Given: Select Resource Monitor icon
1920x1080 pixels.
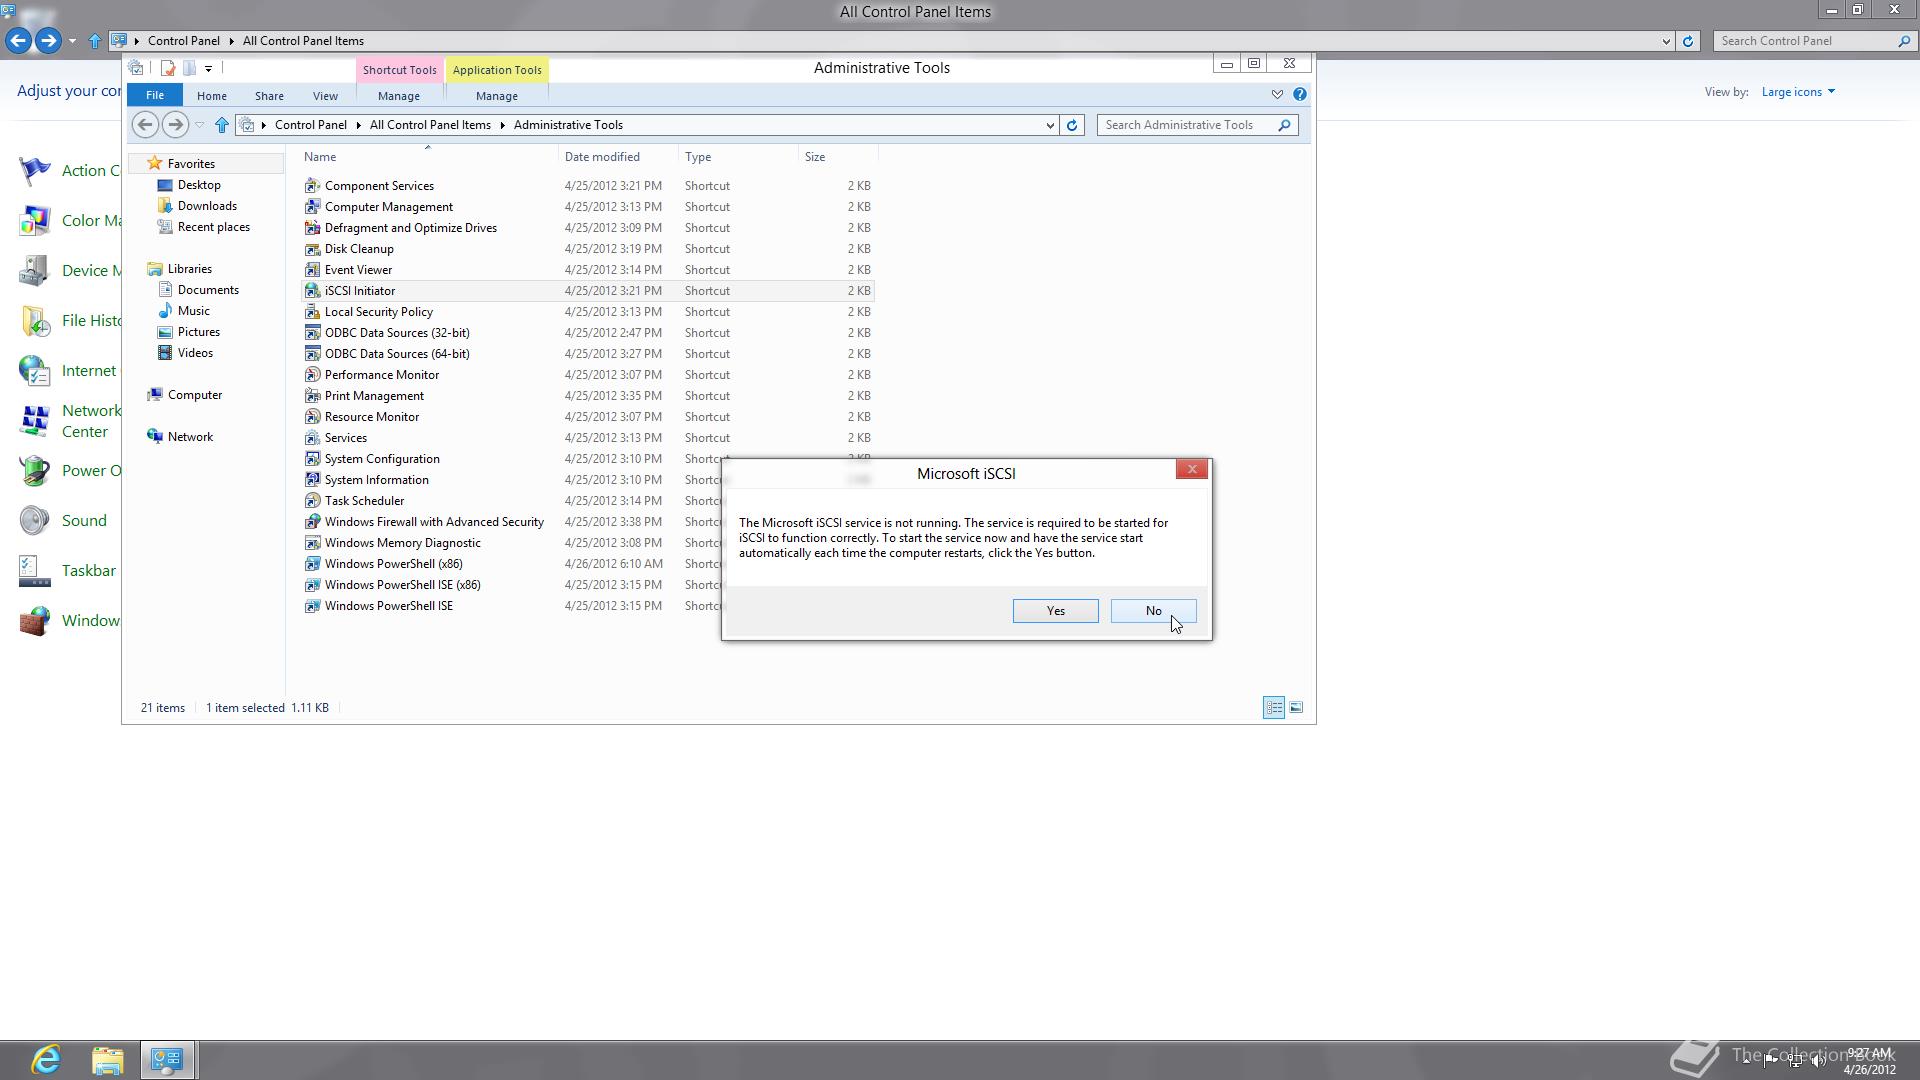Looking at the screenshot, I should click(x=312, y=417).
